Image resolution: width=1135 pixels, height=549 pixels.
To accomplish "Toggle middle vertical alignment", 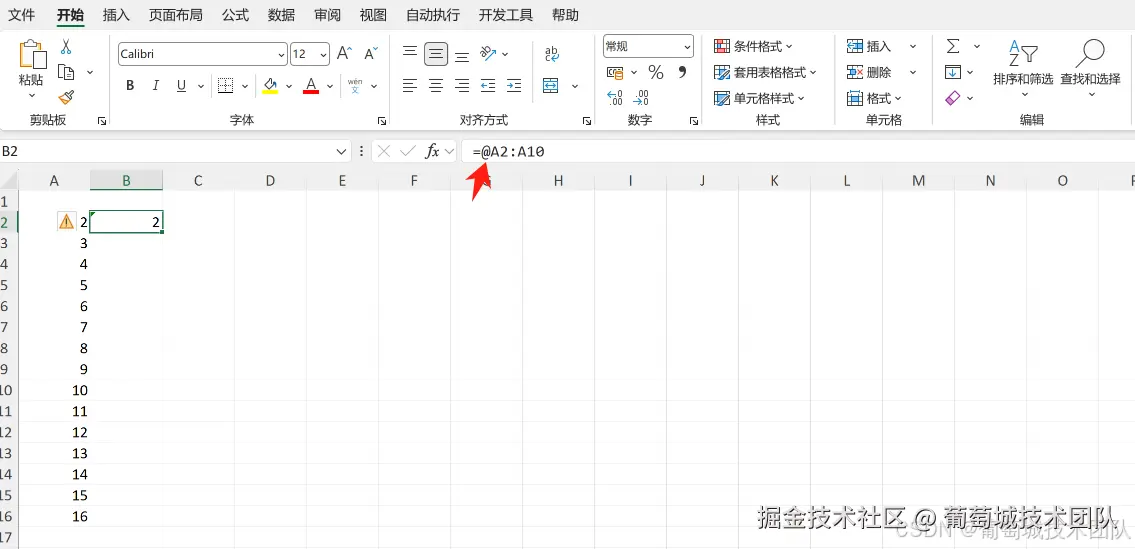I will (436, 54).
